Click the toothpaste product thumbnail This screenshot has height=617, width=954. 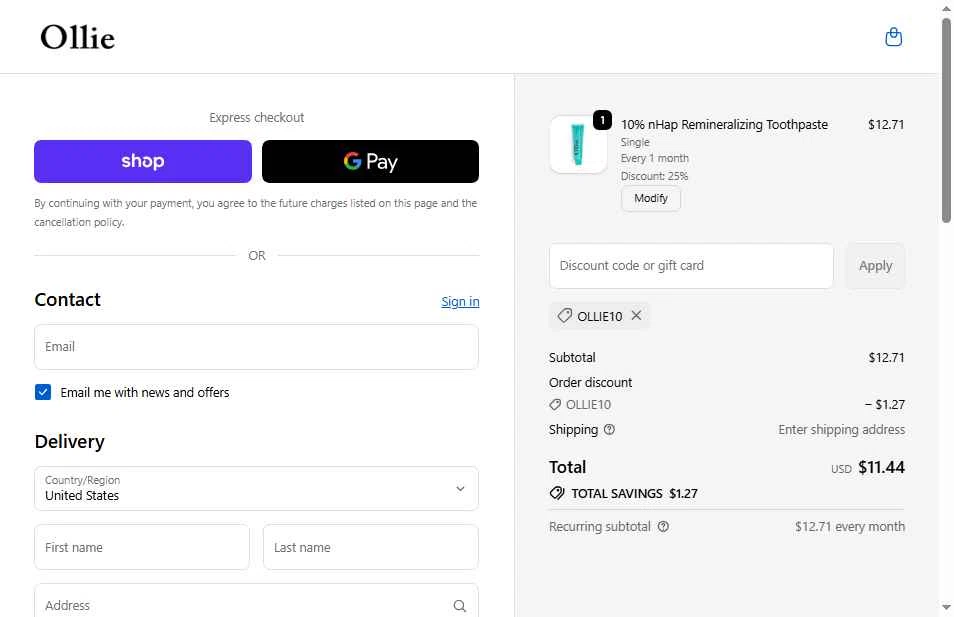tap(578, 144)
